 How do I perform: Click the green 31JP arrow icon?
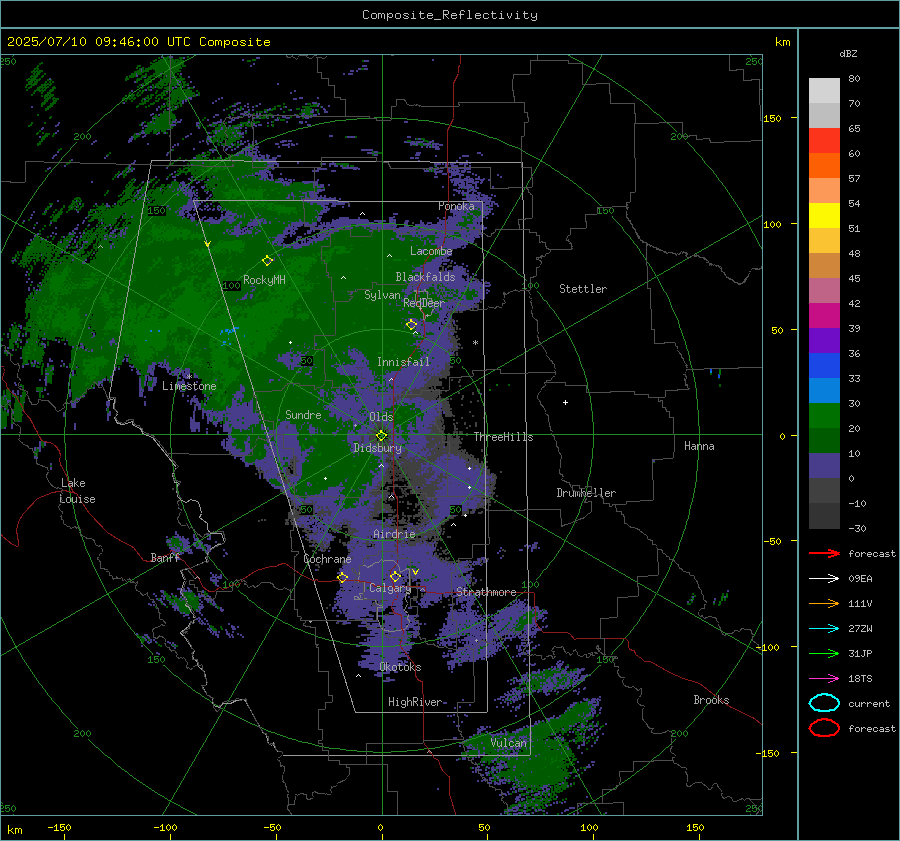tap(824, 653)
